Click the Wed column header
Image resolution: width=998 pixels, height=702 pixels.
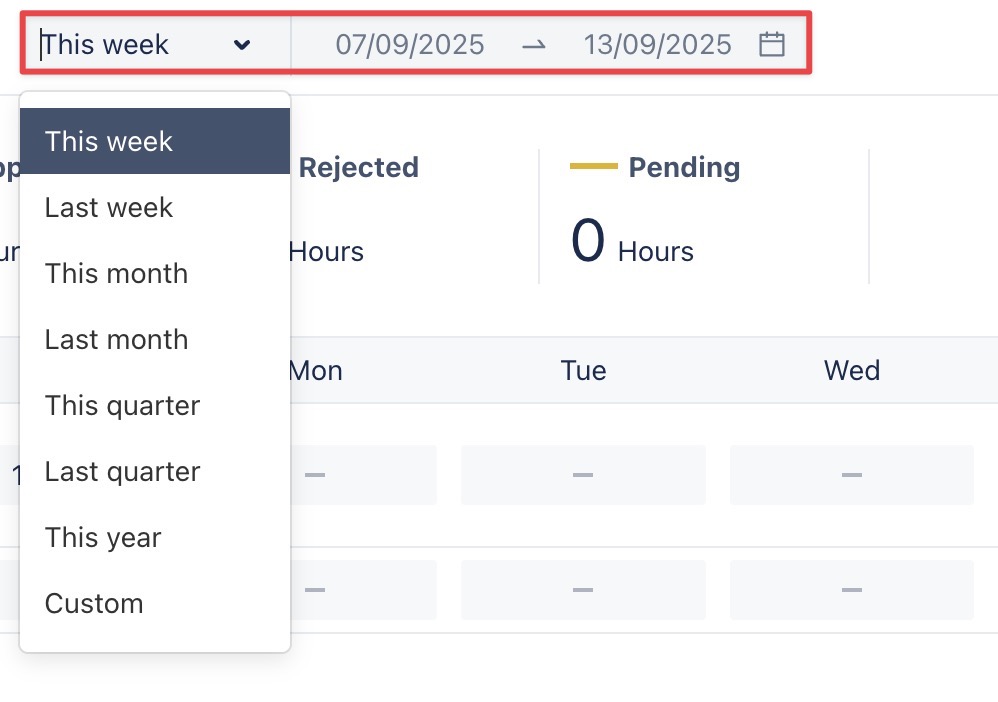851,371
